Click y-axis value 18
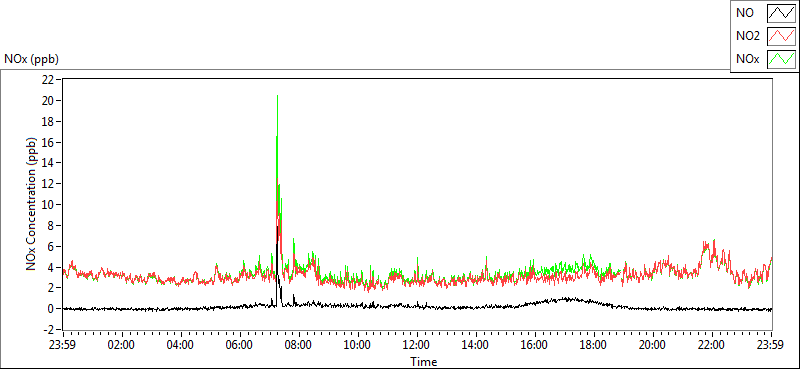This screenshot has width=800, height=369. 48,121
